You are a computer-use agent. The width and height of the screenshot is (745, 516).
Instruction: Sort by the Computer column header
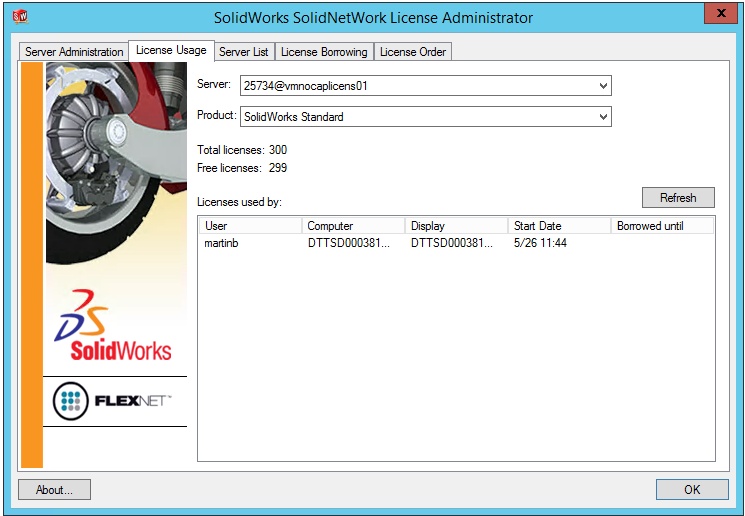pos(353,226)
